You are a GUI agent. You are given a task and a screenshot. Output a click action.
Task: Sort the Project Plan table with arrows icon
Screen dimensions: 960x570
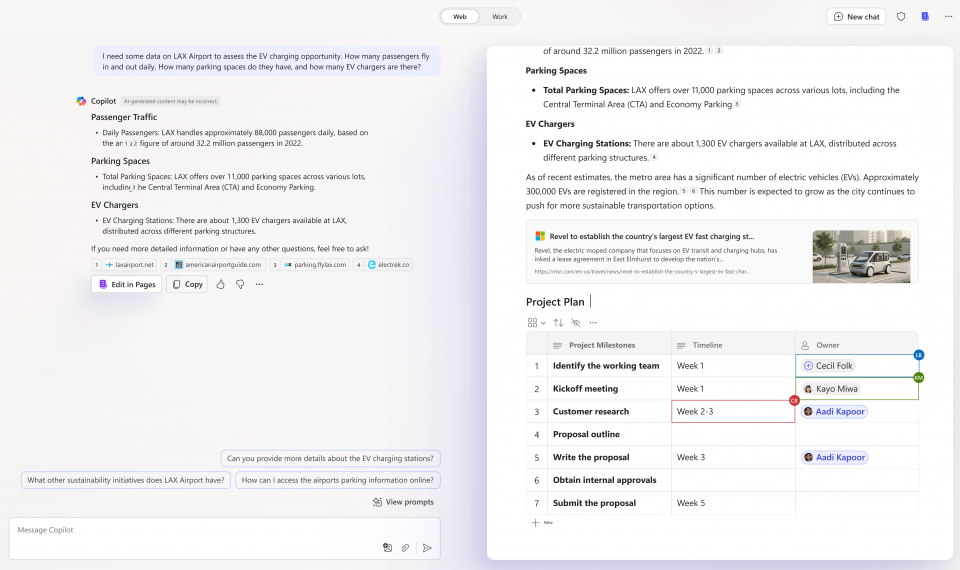click(558, 323)
